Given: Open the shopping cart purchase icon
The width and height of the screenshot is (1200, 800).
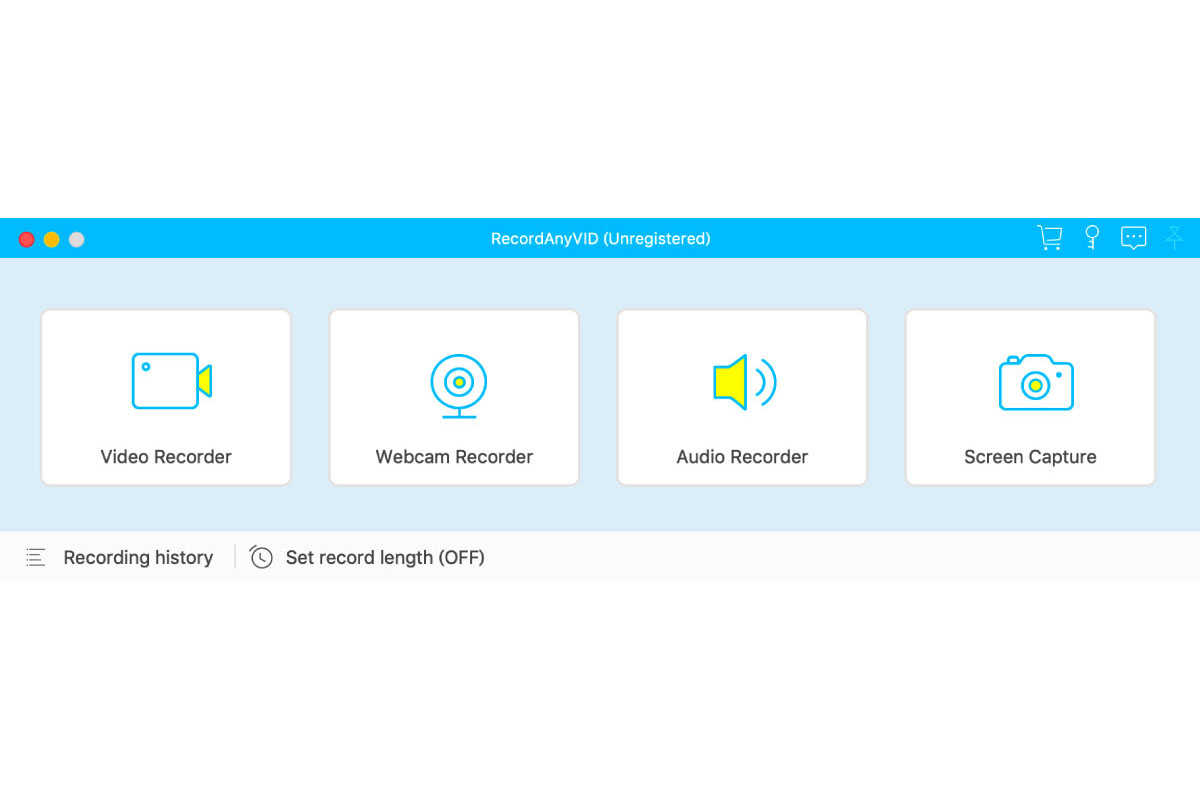Looking at the screenshot, I should [x=1050, y=238].
